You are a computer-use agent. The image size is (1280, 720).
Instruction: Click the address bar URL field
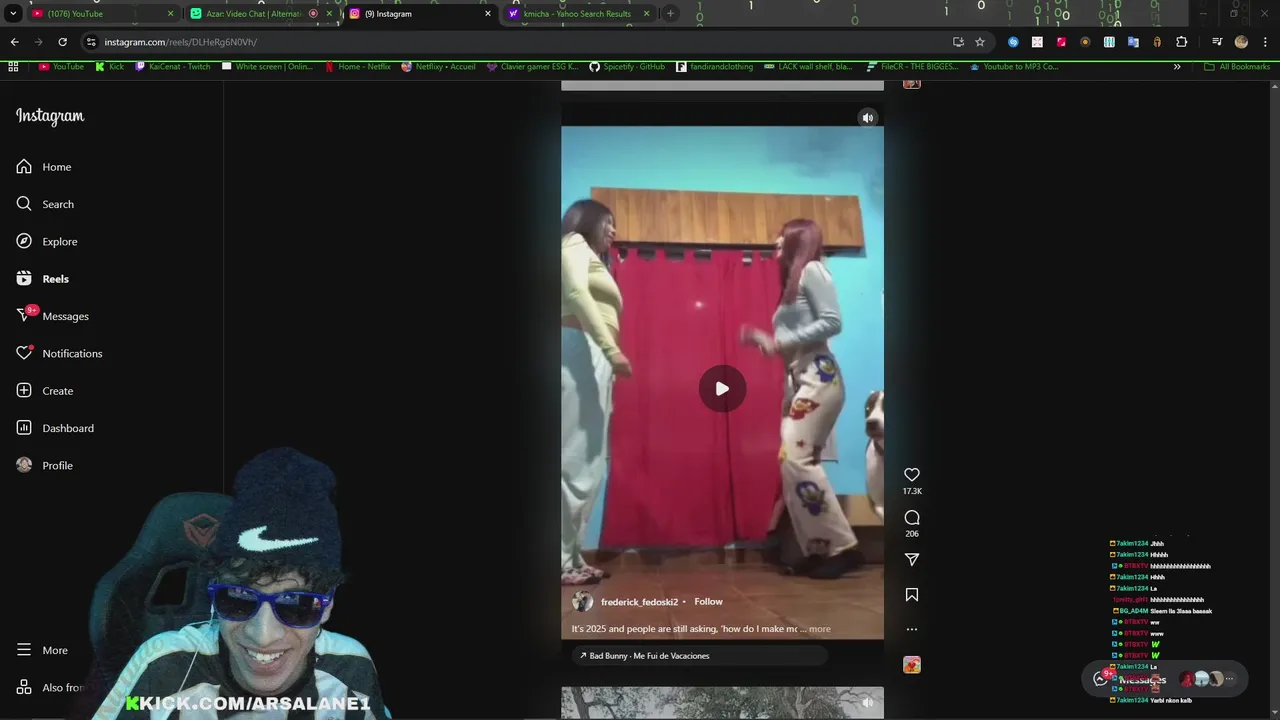(520, 42)
